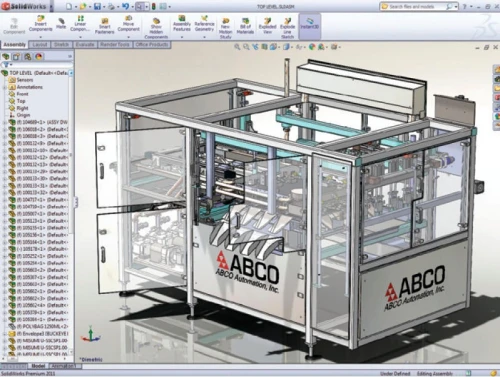Click the Open file icon
Viewport: 500px width, 377px height.
coord(82,6)
